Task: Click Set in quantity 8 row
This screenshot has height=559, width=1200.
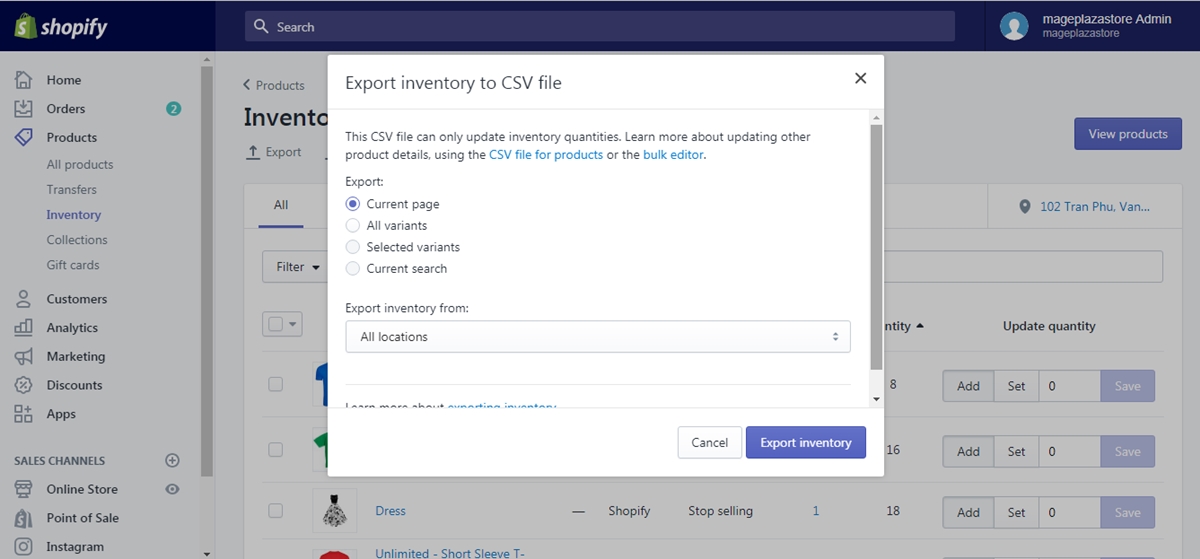Action: pyautogui.click(x=1016, y=386)
